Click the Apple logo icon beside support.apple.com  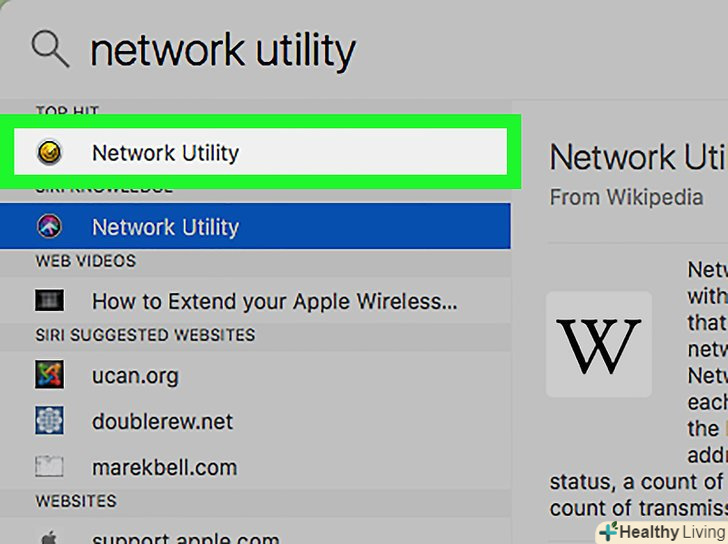coord(49,536)
